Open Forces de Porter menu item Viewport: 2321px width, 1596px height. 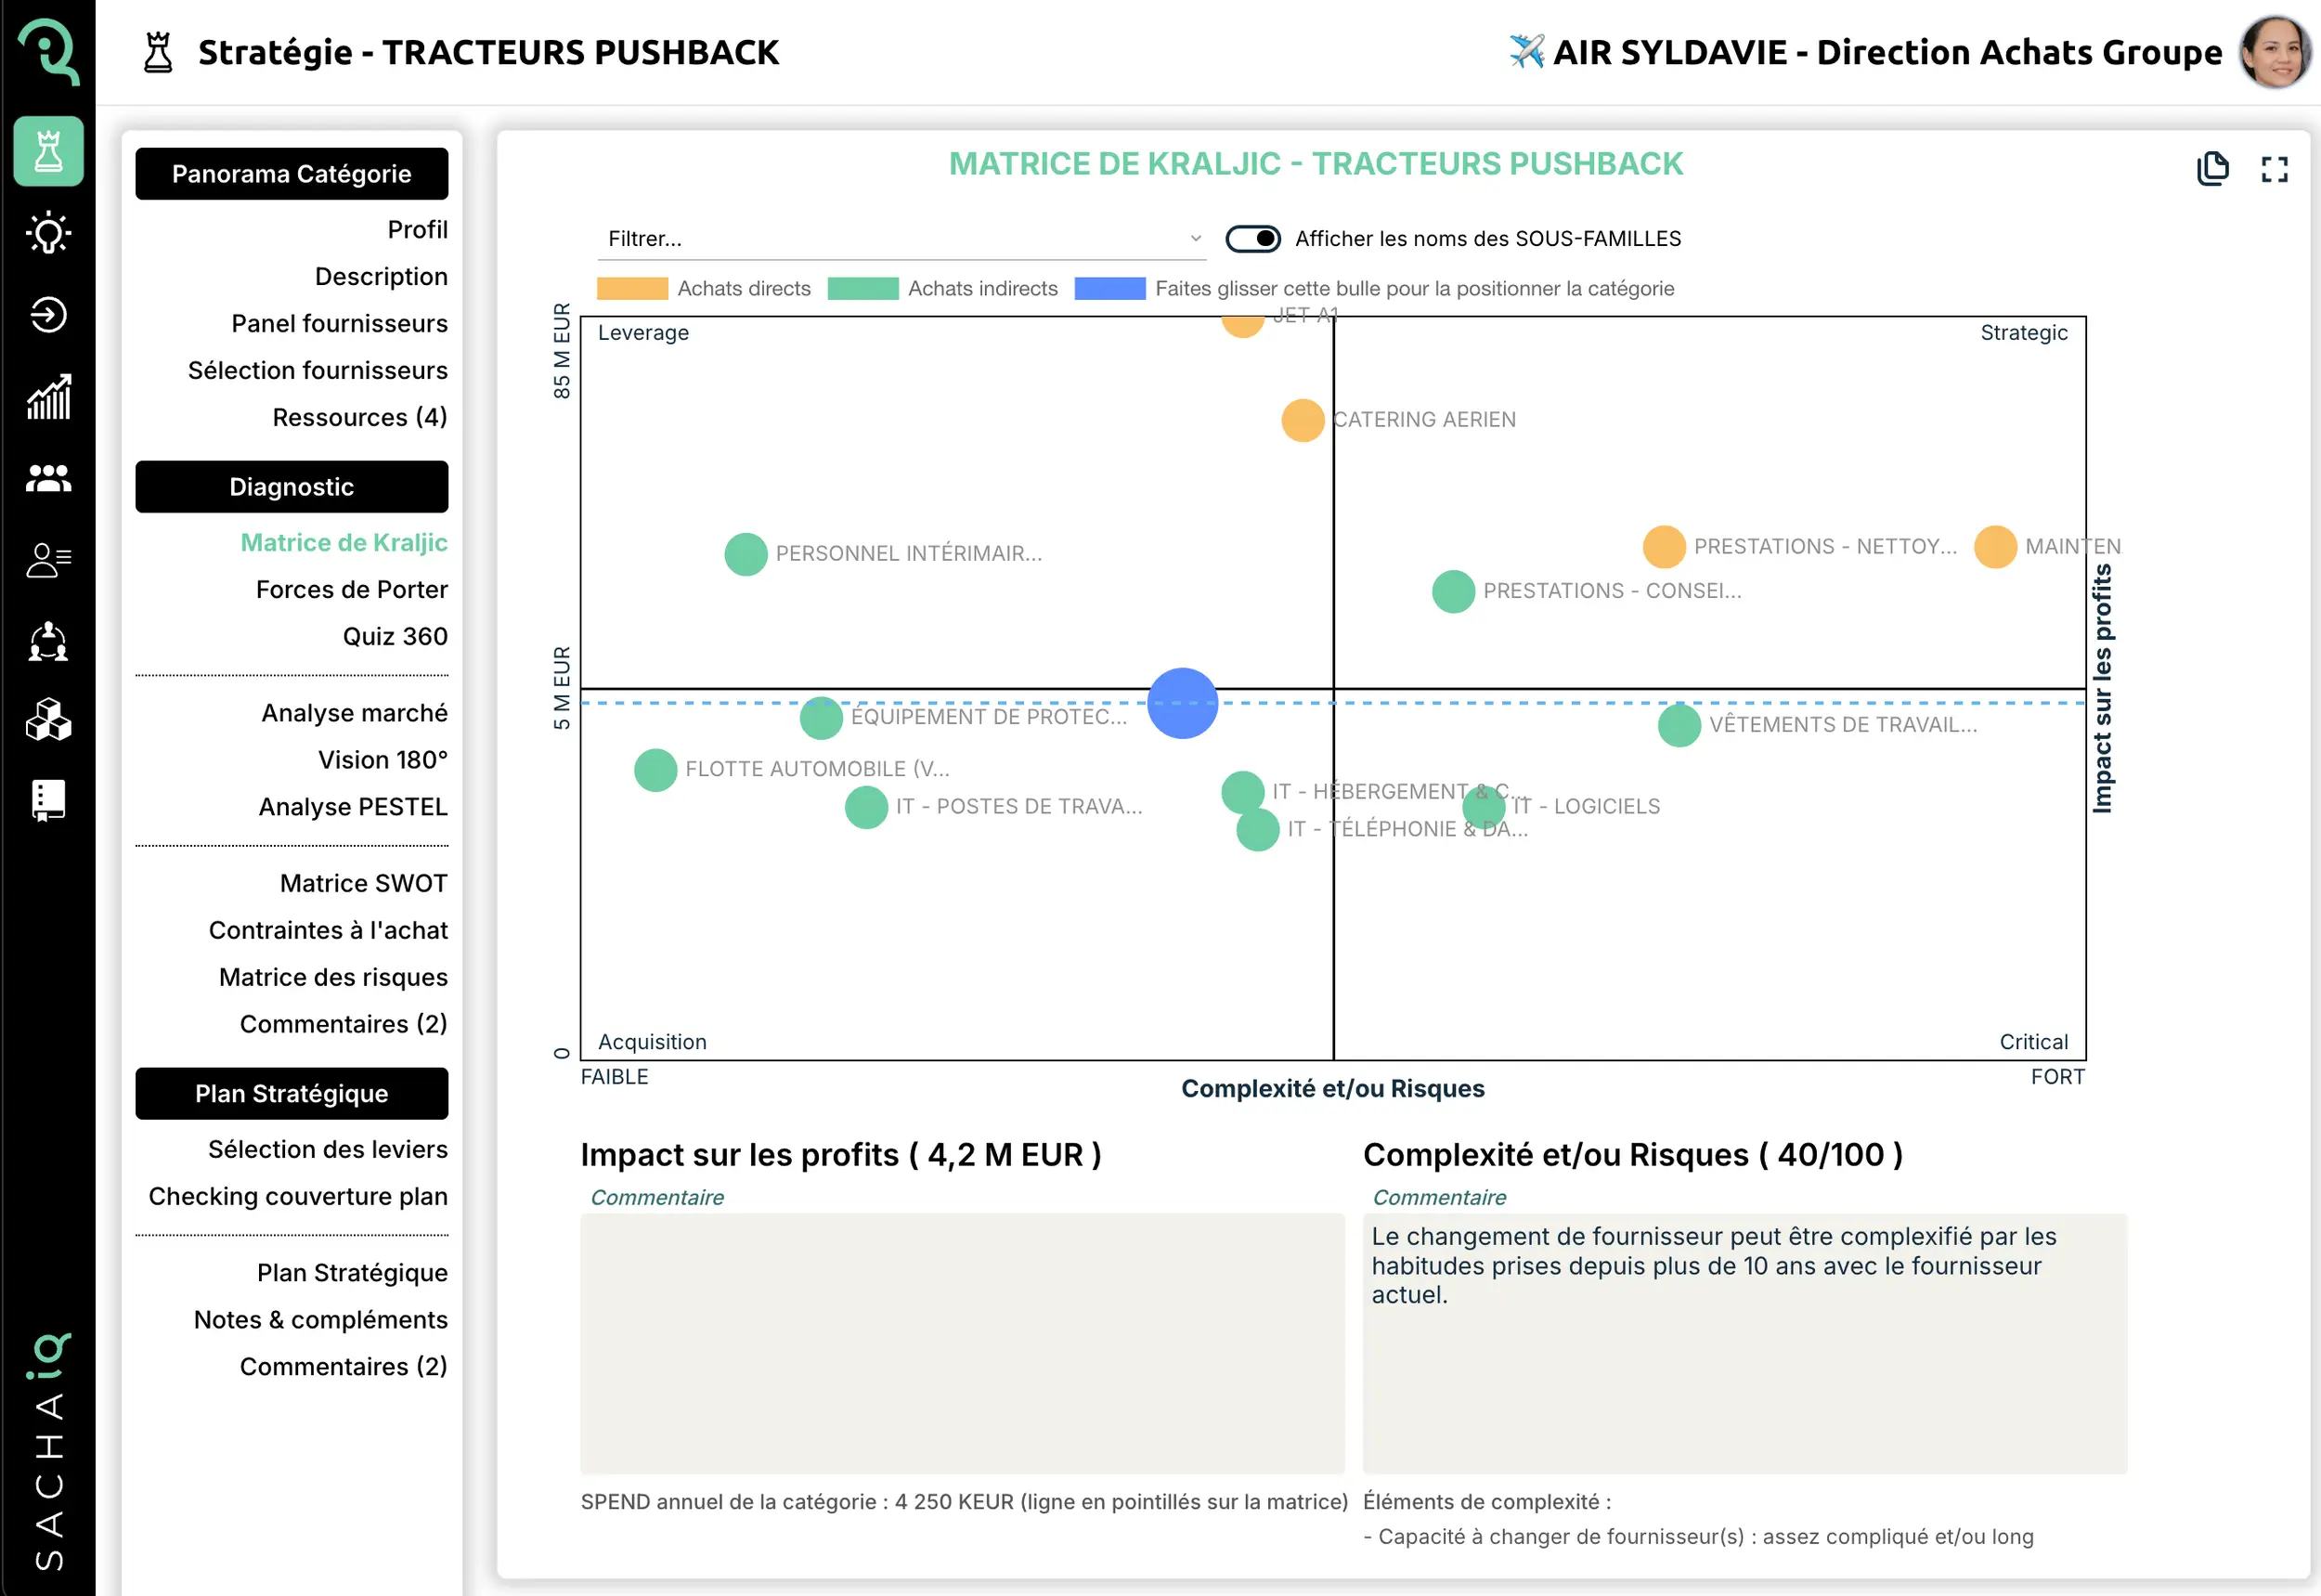click(351, 589)
